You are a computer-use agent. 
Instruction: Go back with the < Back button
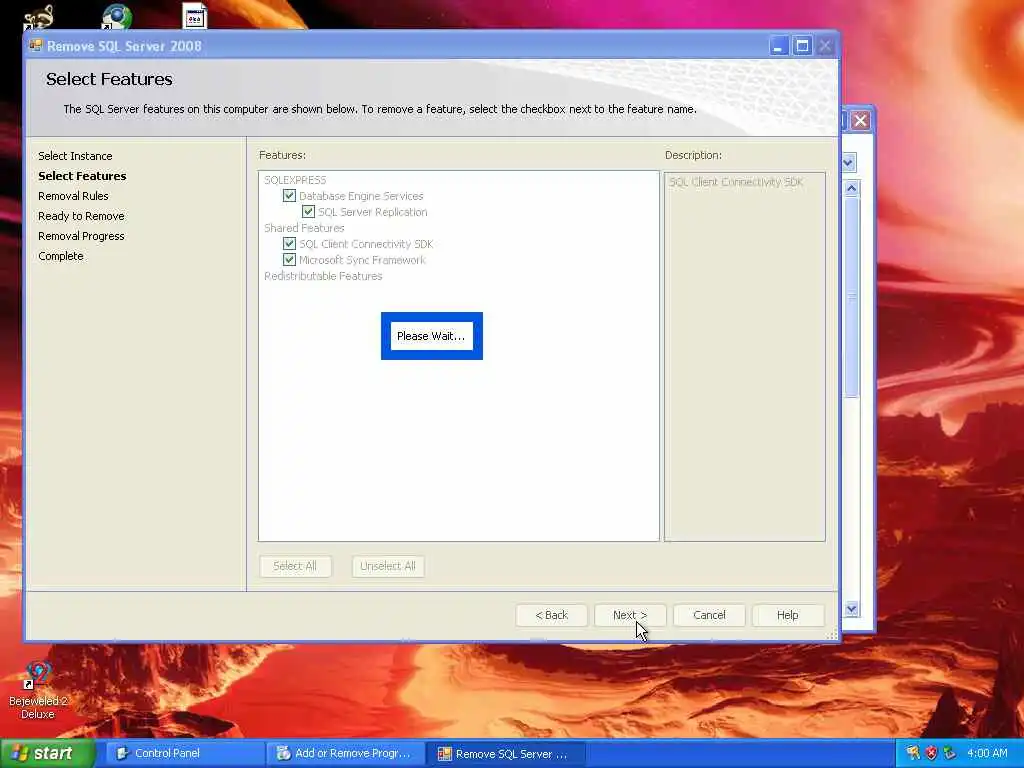pyautogui.click(x=551, y=615)
